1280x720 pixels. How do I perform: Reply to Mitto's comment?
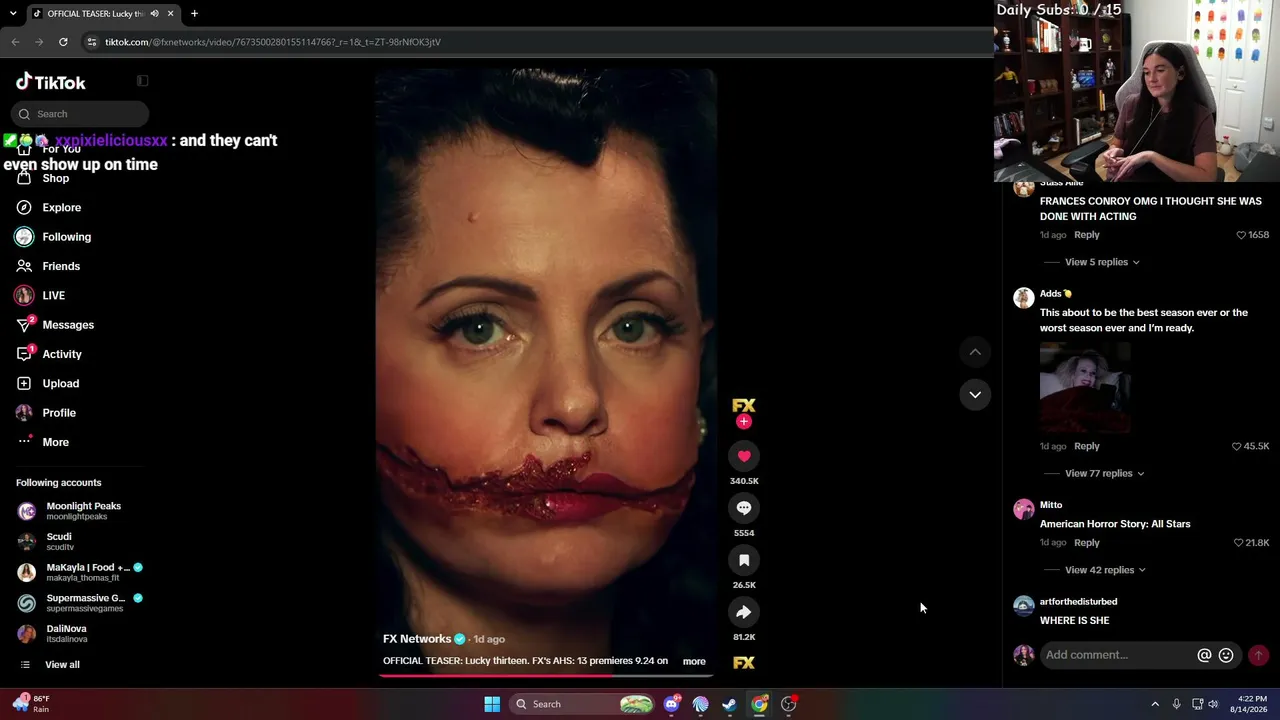(x=1086, y=543)
